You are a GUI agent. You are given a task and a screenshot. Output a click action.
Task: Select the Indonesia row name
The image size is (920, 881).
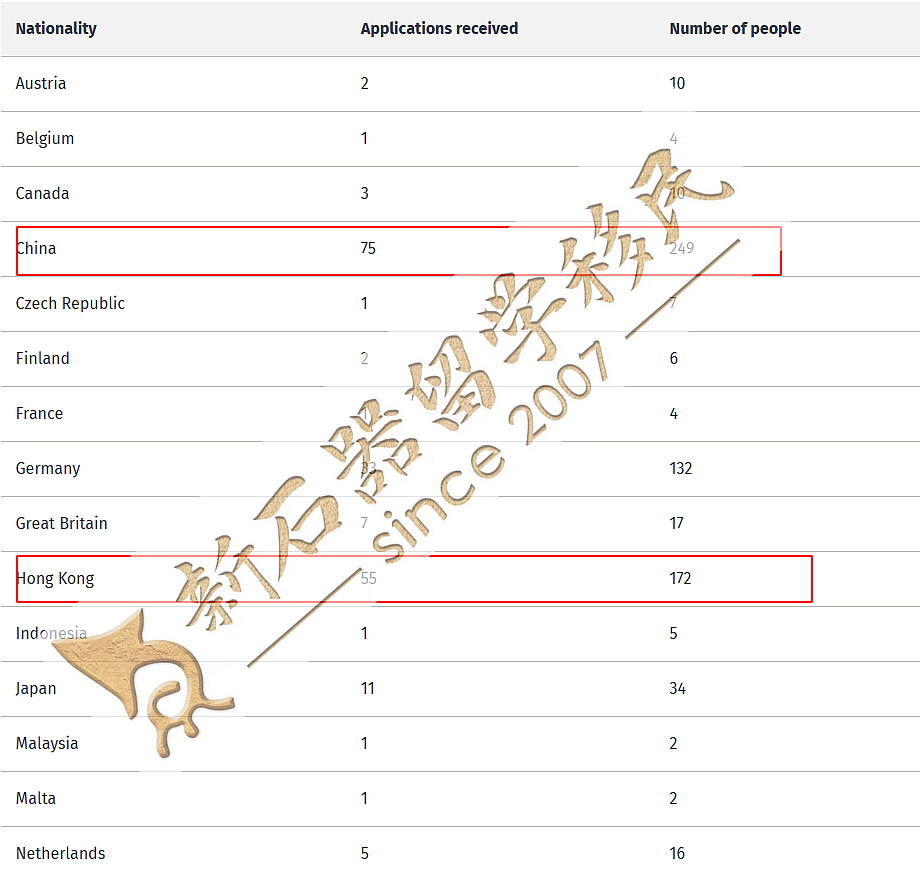pyautogui.click(x=51, y=633)
